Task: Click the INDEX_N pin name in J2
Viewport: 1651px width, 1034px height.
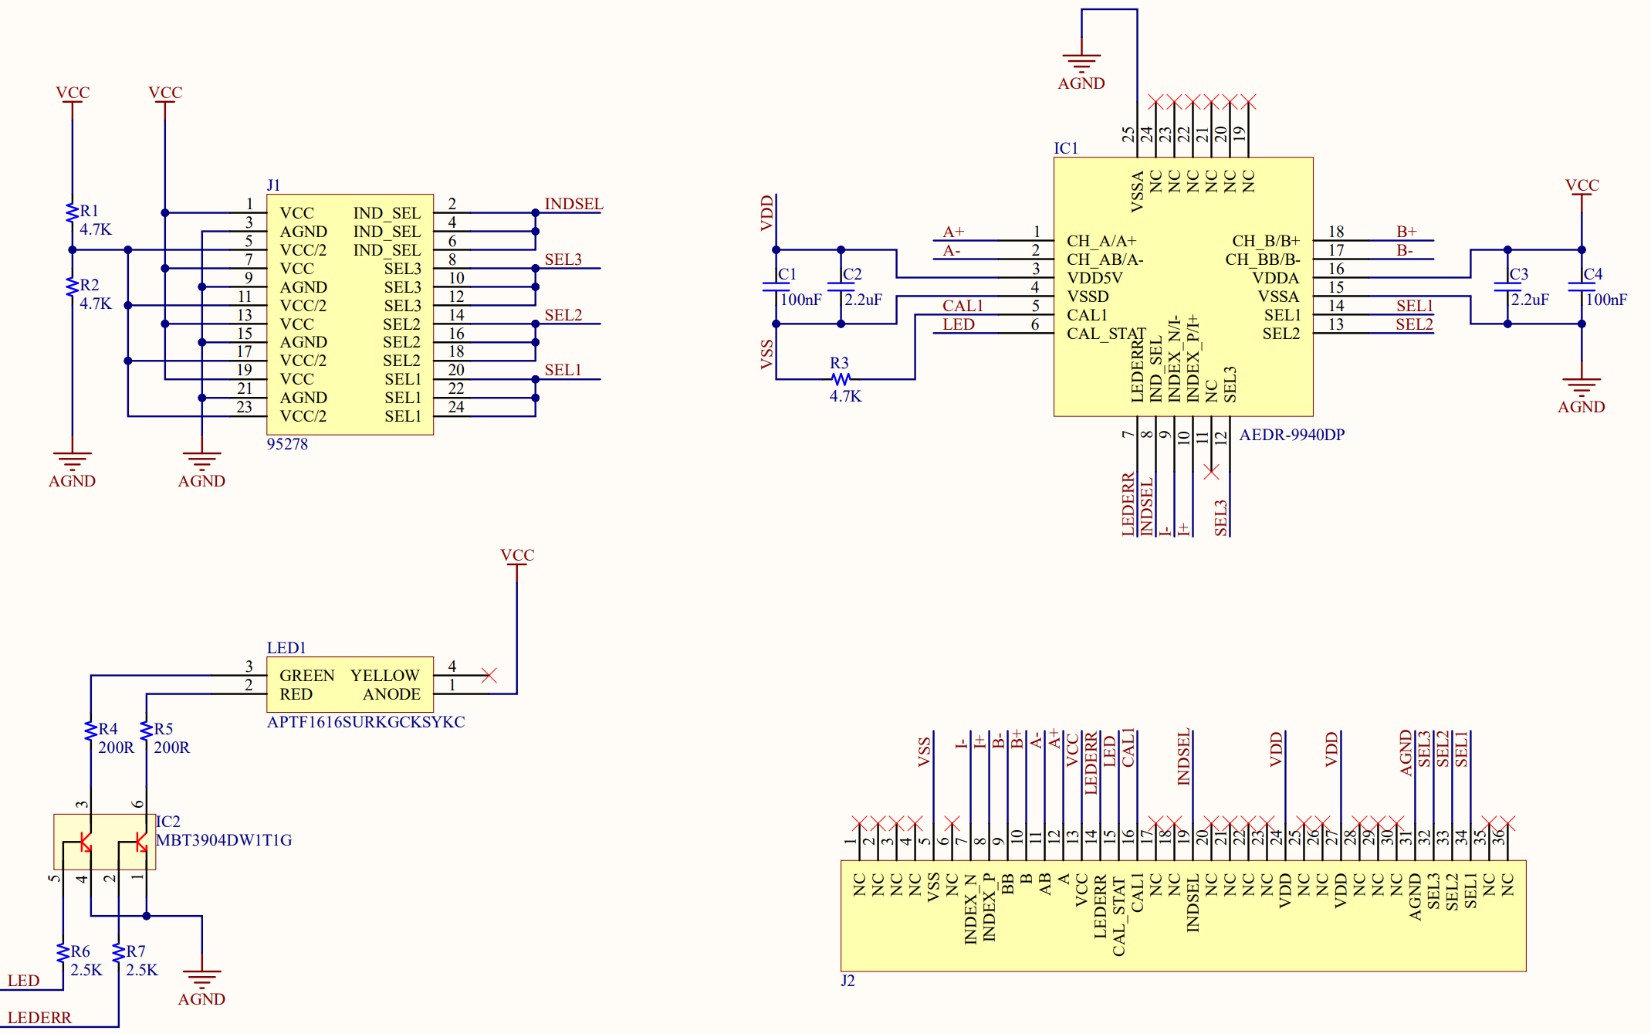Action: pyautogui.click(x=970, y=908)
